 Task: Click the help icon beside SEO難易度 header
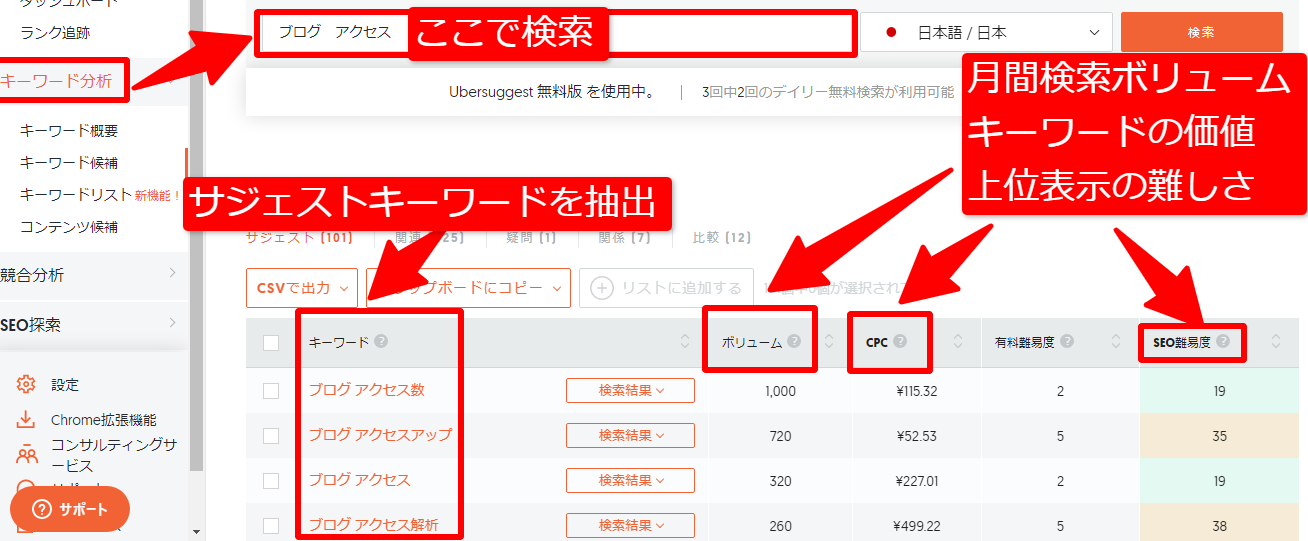(x=1223, y=341)
